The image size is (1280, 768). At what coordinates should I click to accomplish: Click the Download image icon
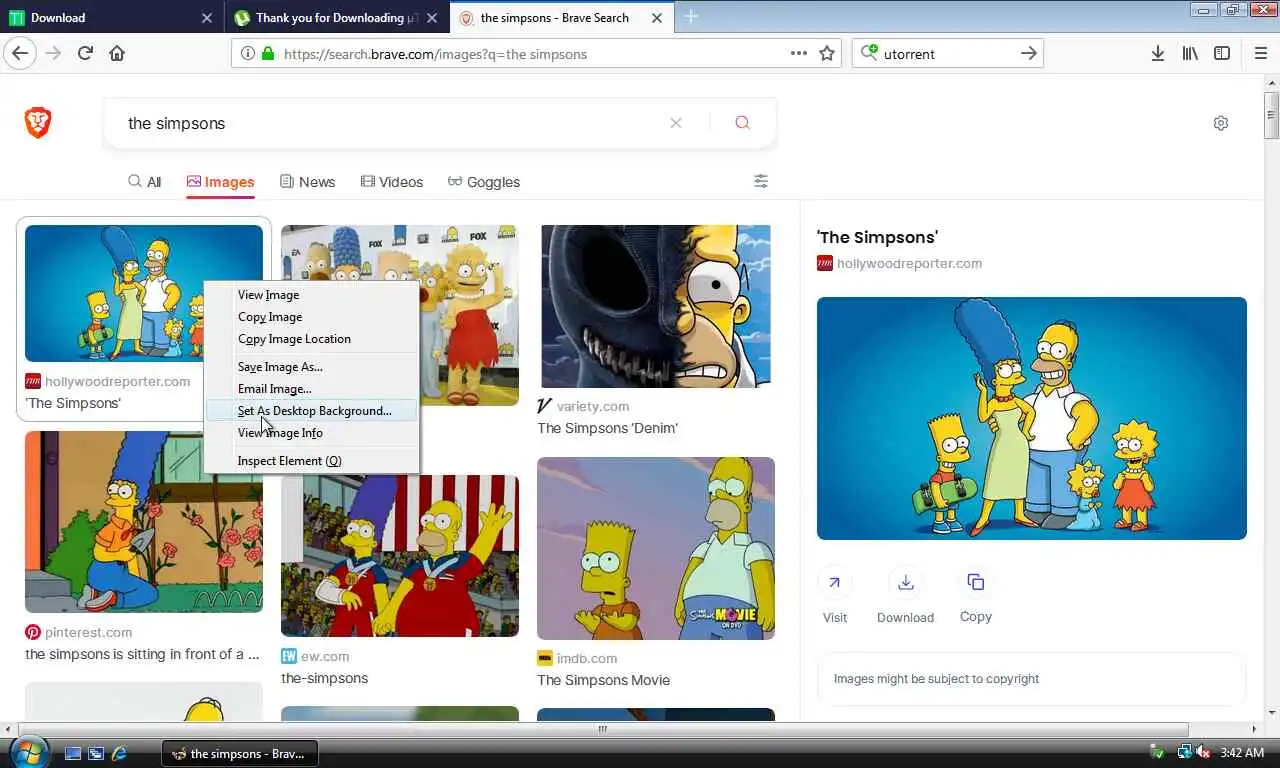905,582
